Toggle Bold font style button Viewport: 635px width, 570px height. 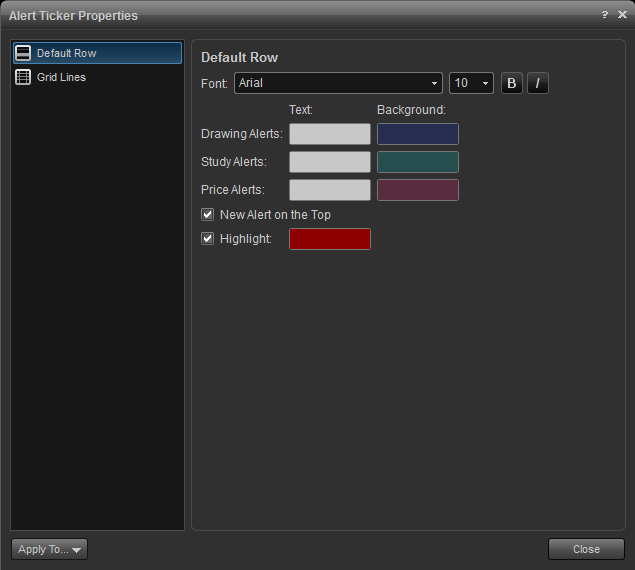(511, 83)
